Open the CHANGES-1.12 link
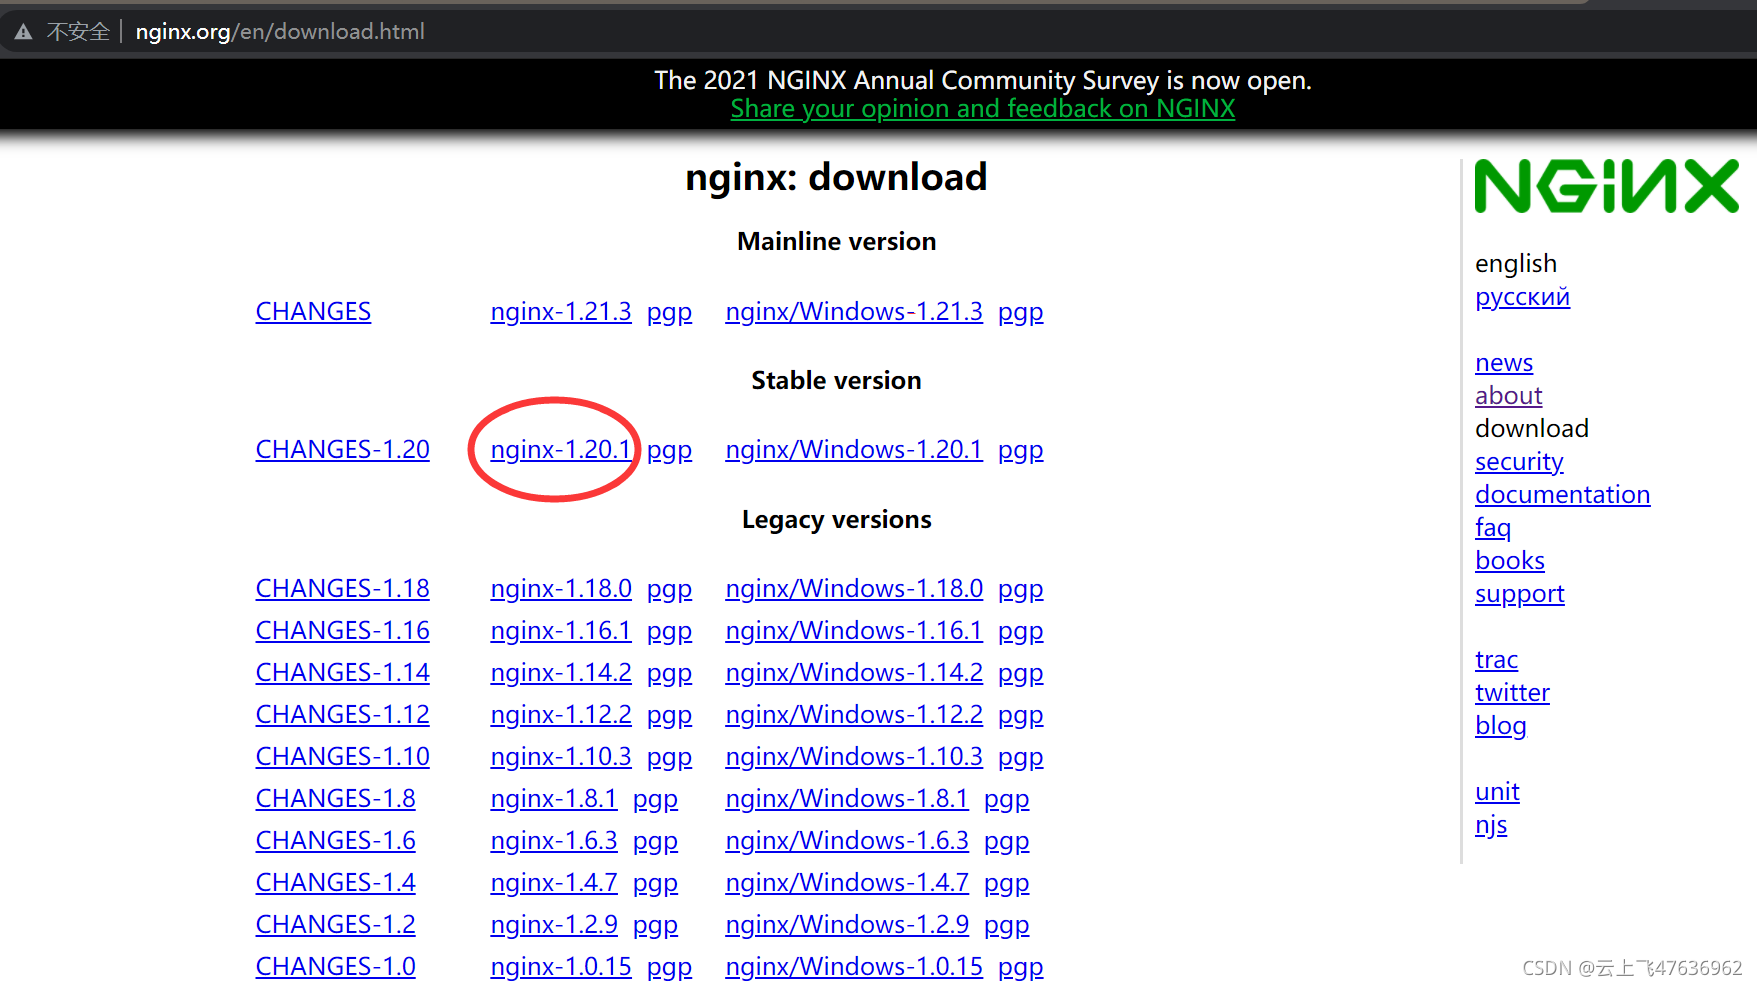 [343, 715]
